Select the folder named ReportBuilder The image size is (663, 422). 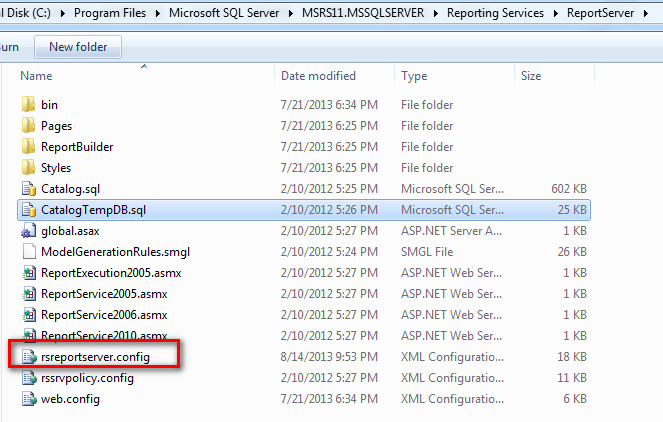point(77,147)
